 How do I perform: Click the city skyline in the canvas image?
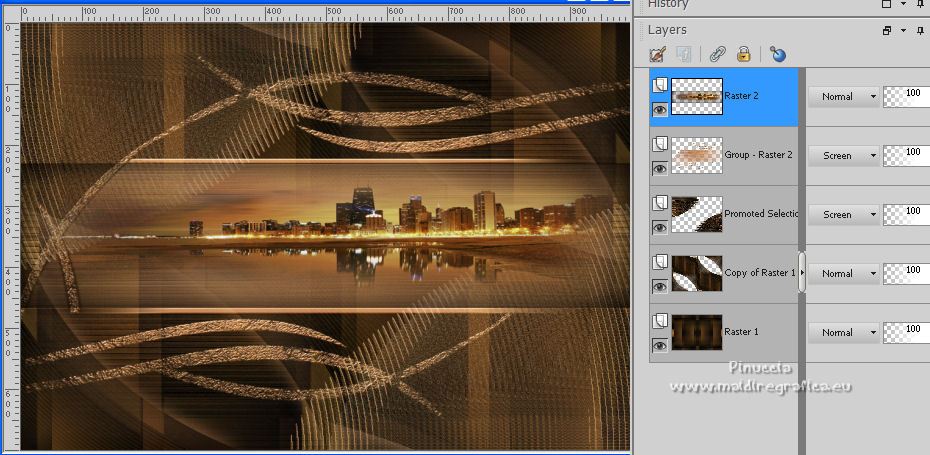point(400,214)
